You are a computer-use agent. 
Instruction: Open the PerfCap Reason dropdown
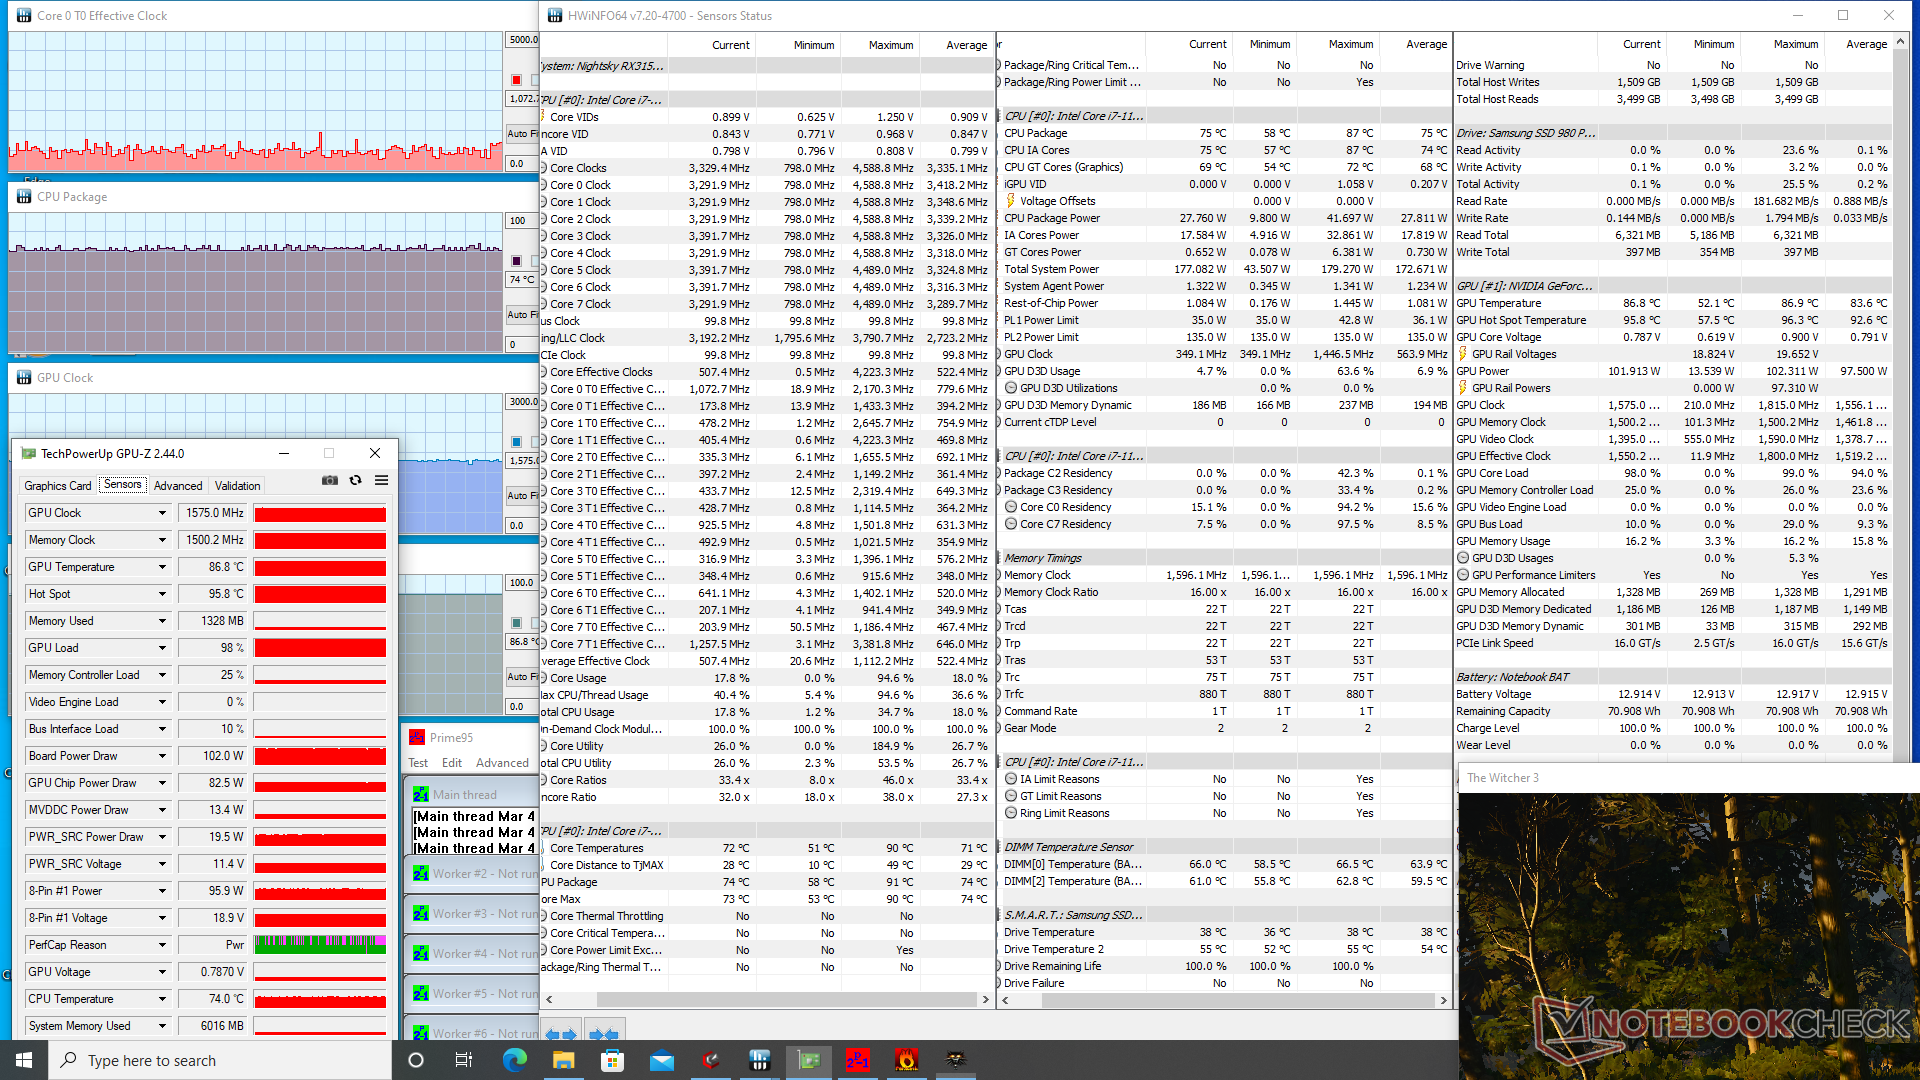click(162, 945)
